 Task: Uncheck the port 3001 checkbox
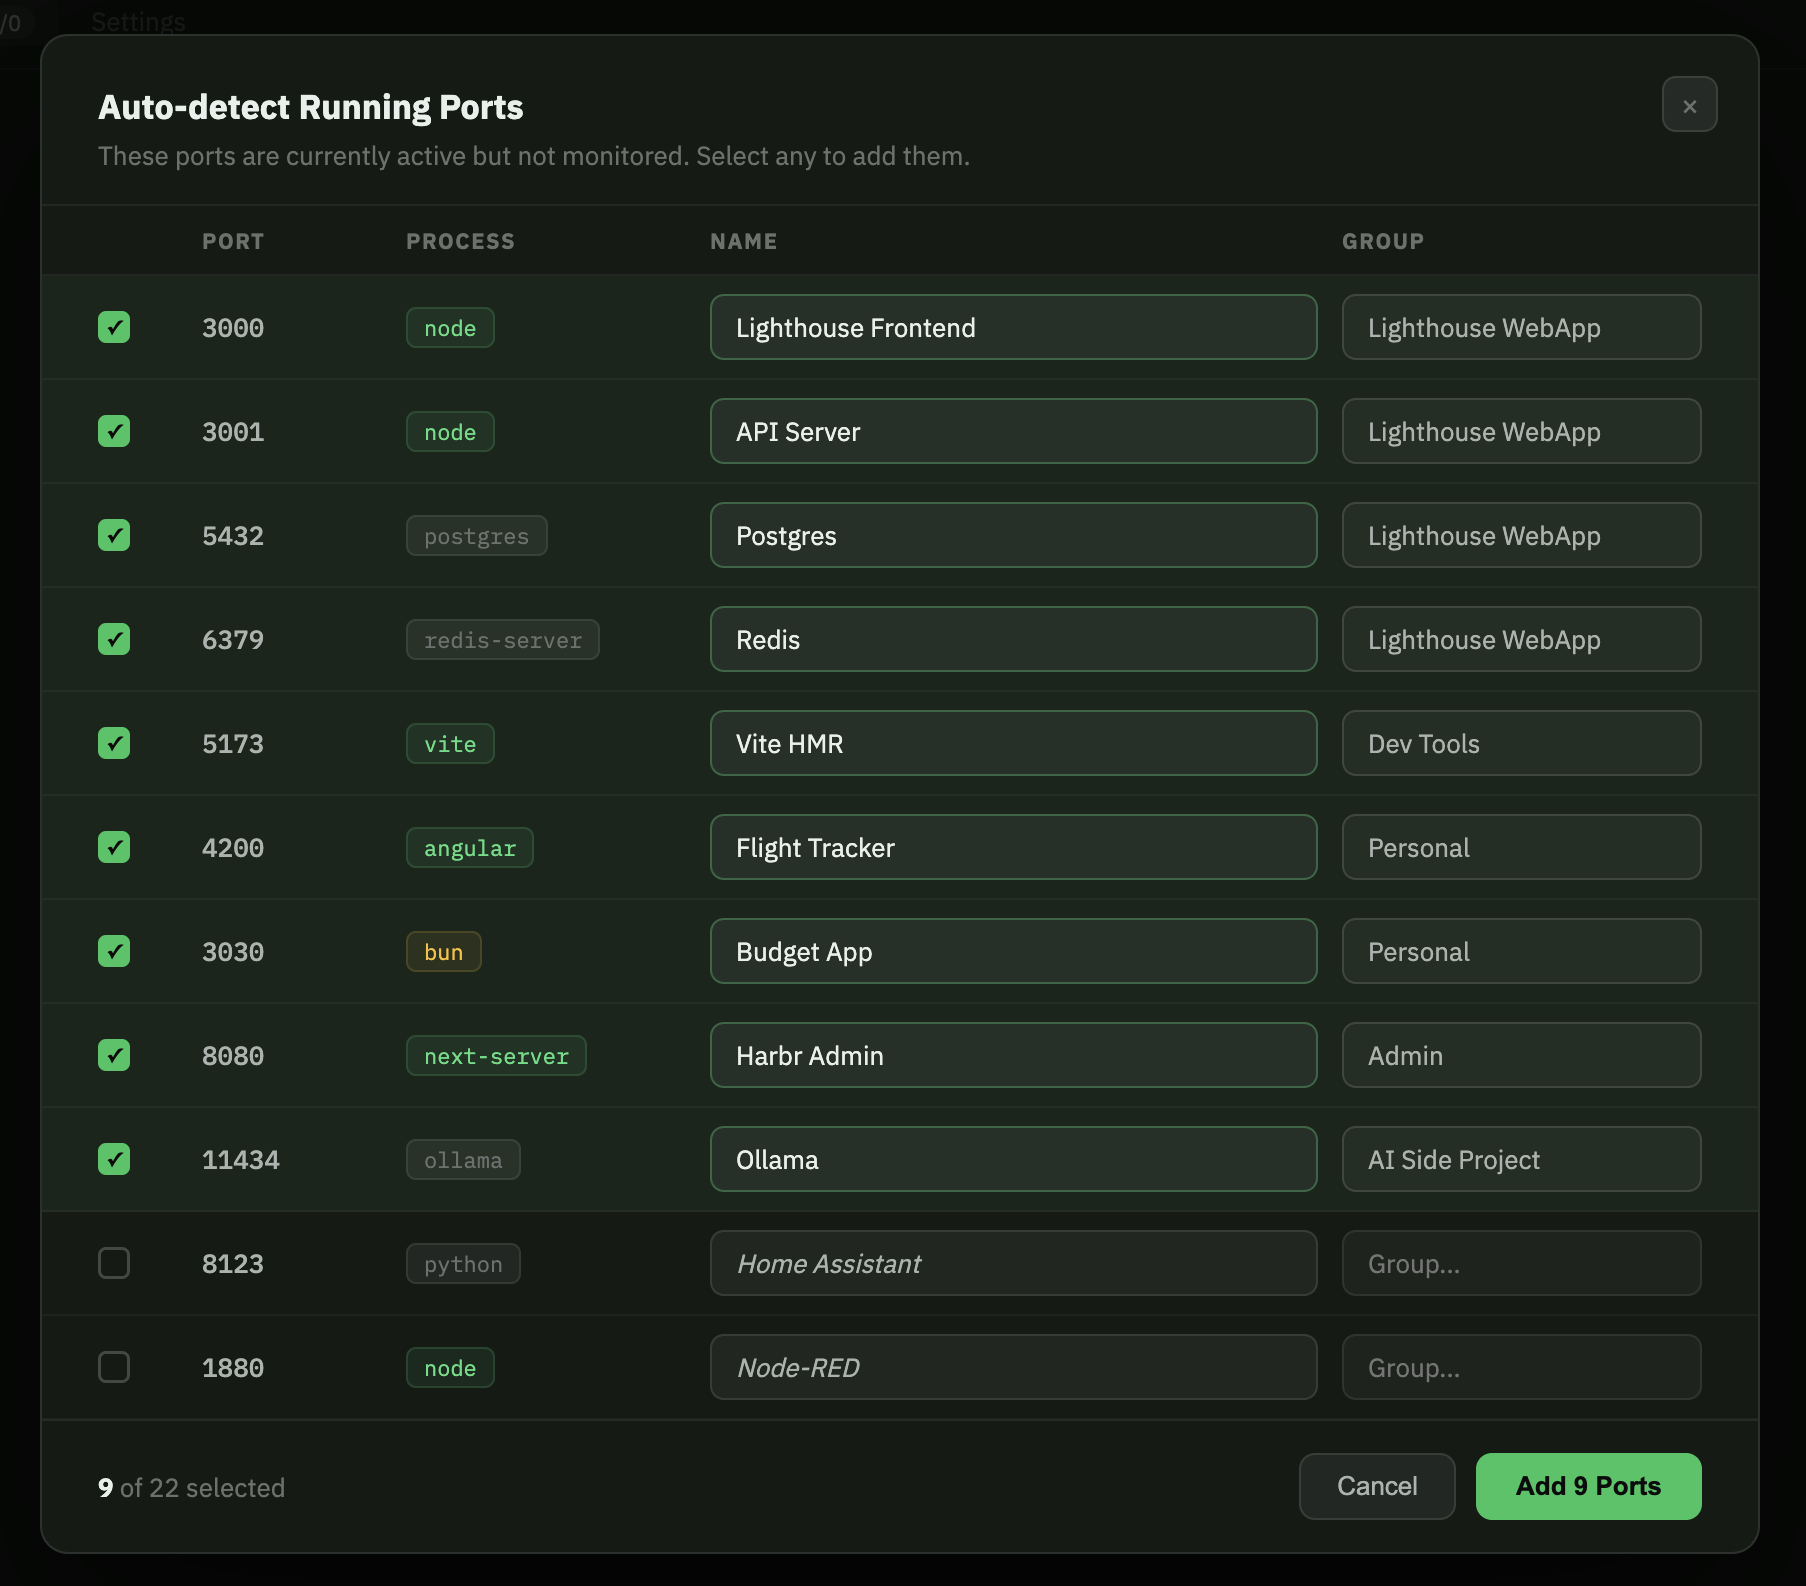(x=114, y=431)
